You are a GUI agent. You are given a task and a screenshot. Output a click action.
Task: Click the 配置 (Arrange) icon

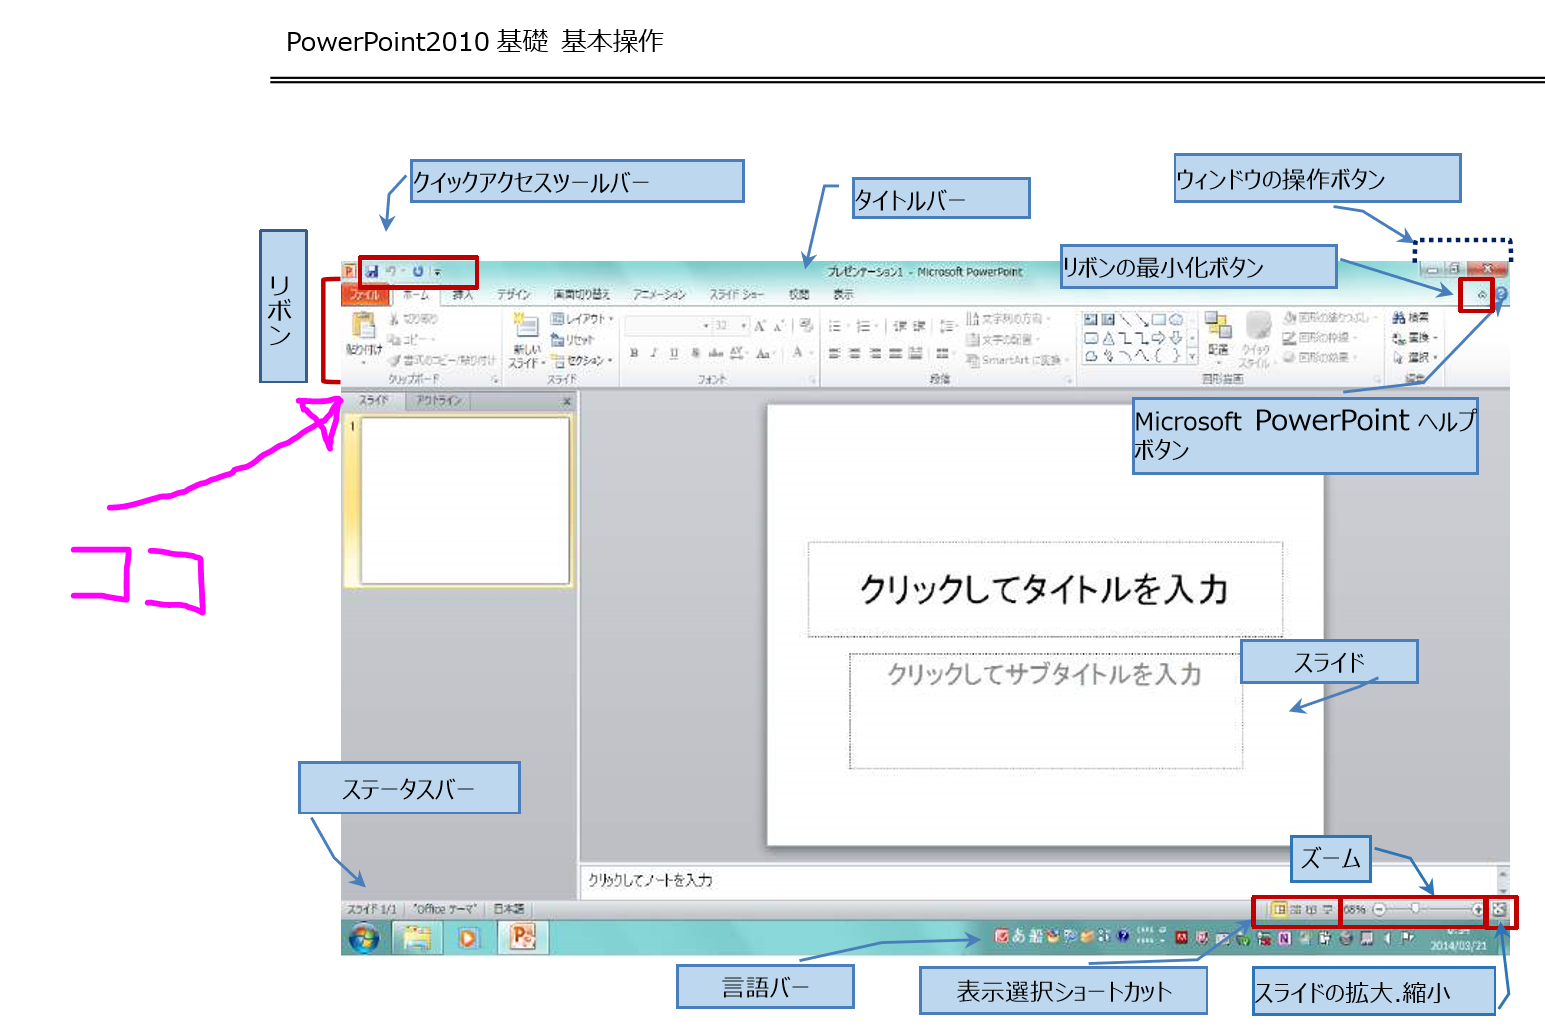point(1218,326)
